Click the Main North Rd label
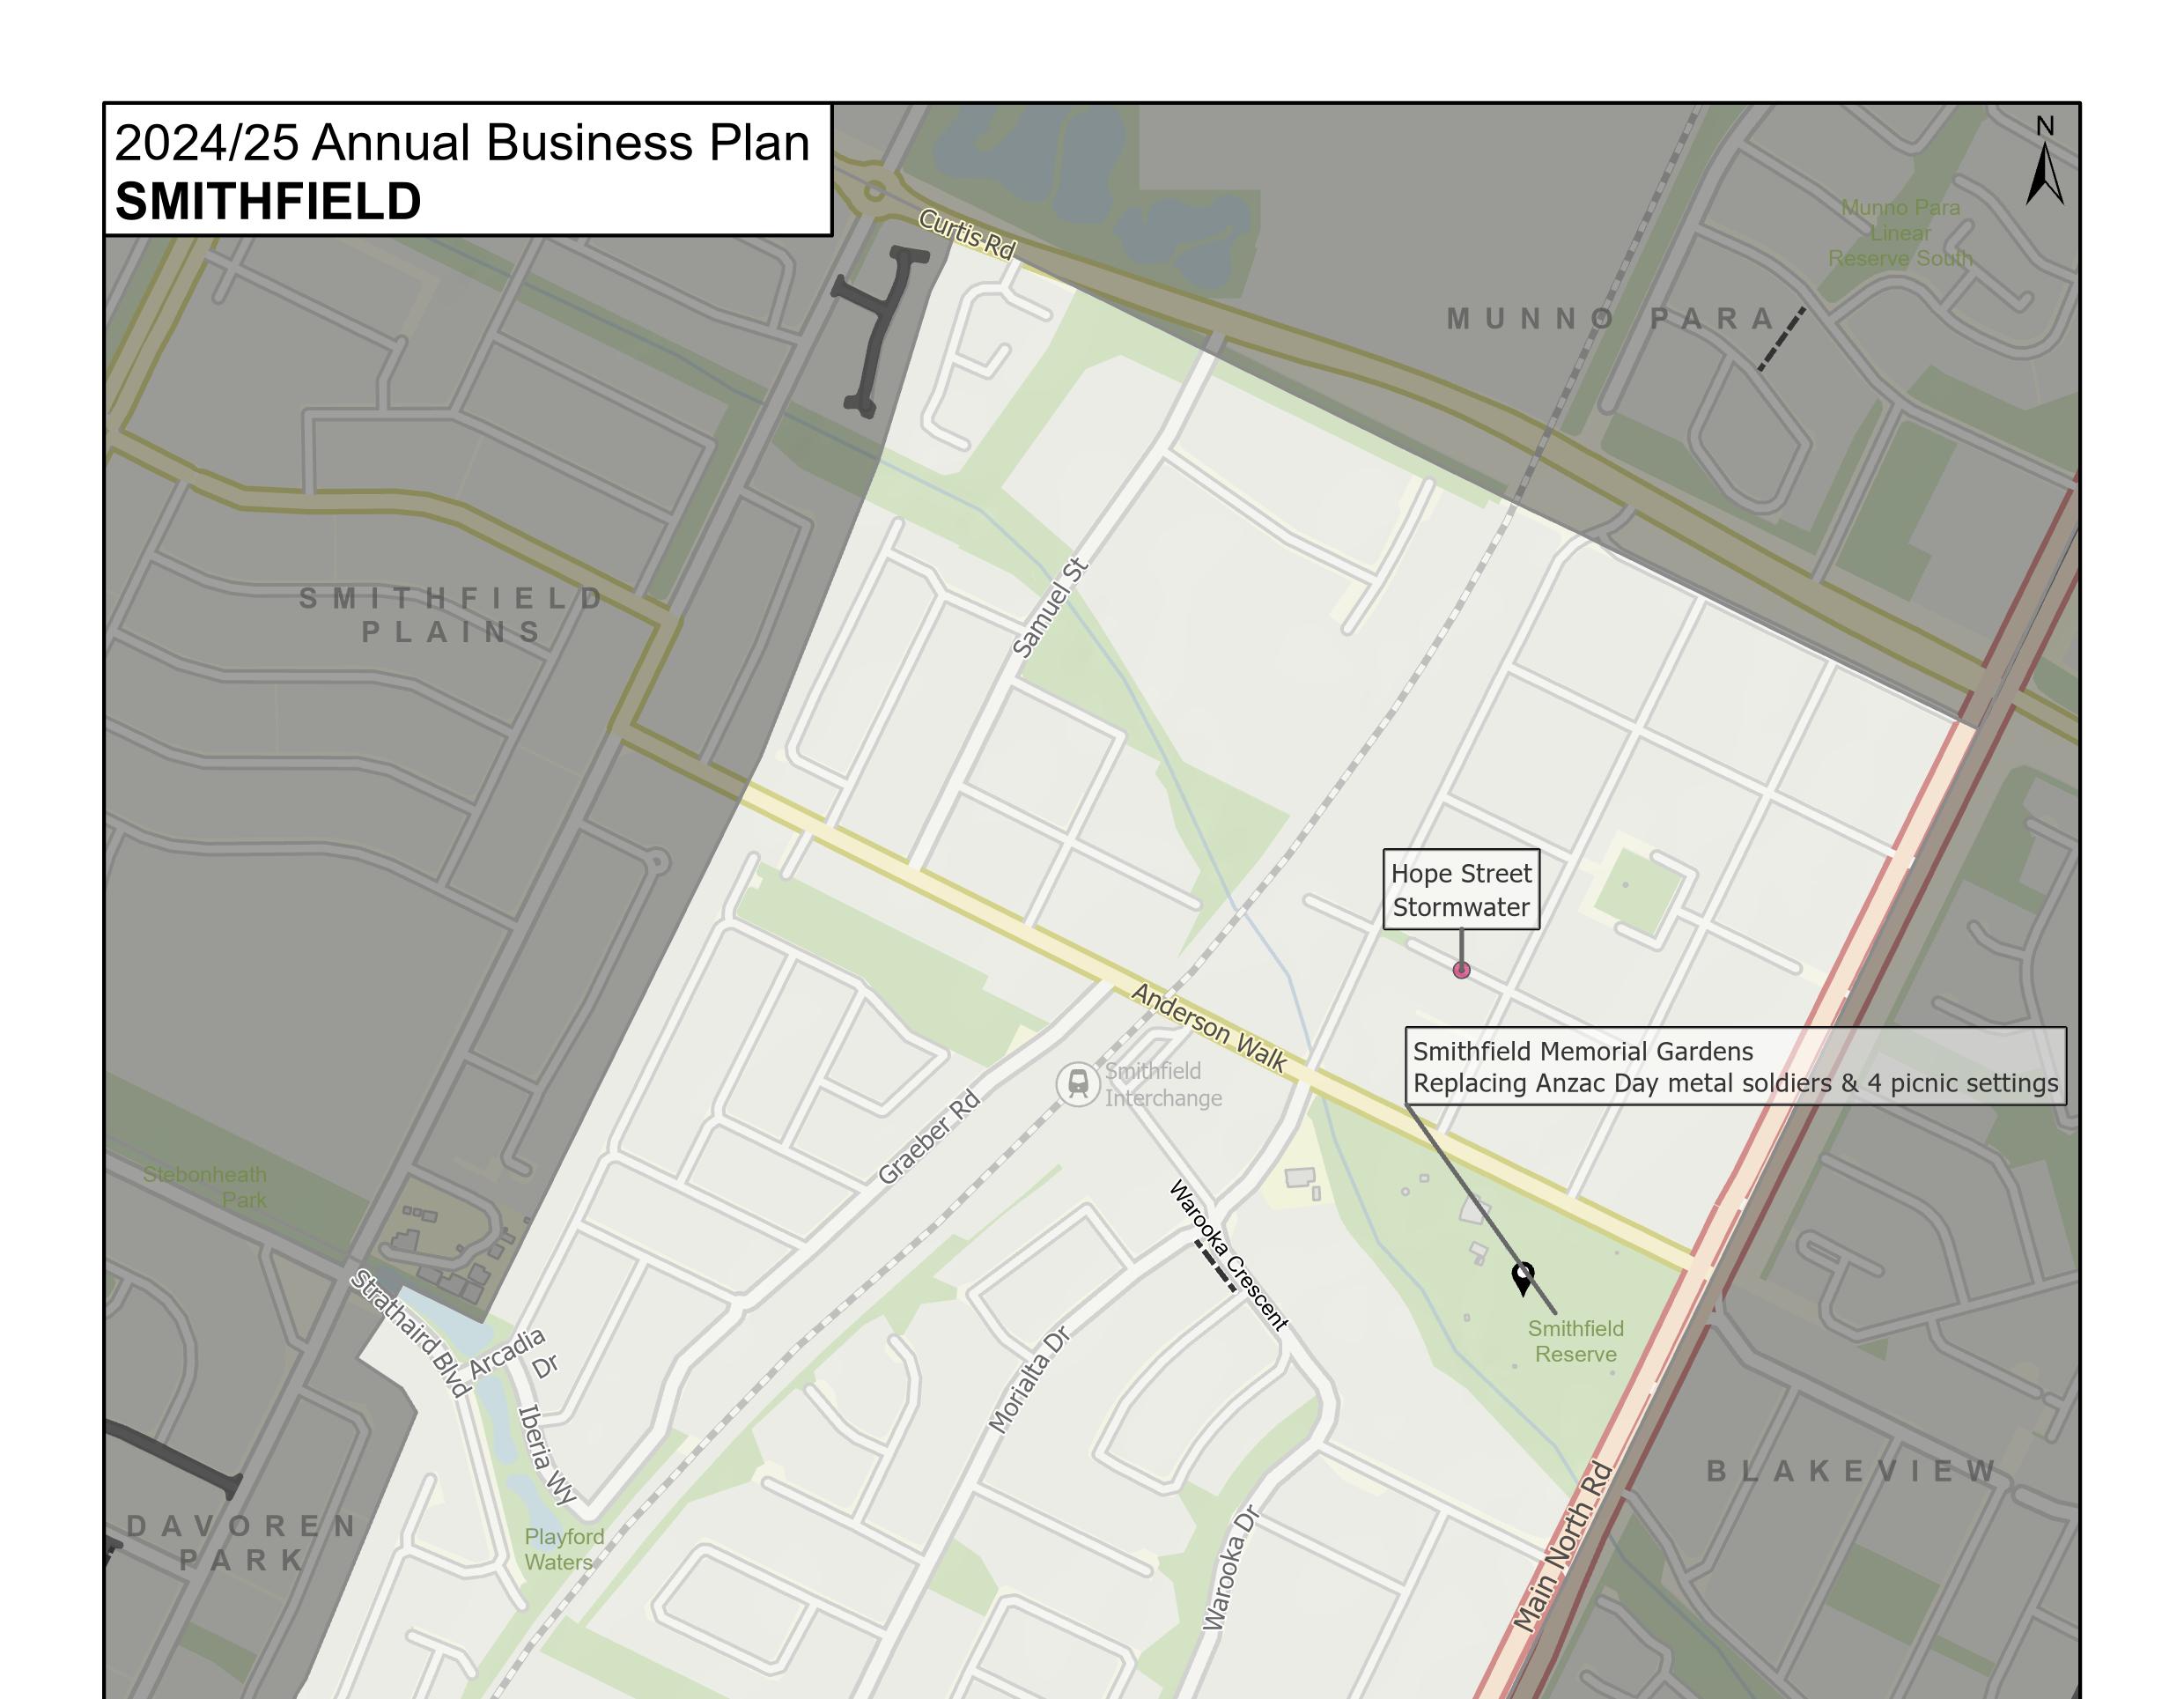 [x=1562, y=1546]
